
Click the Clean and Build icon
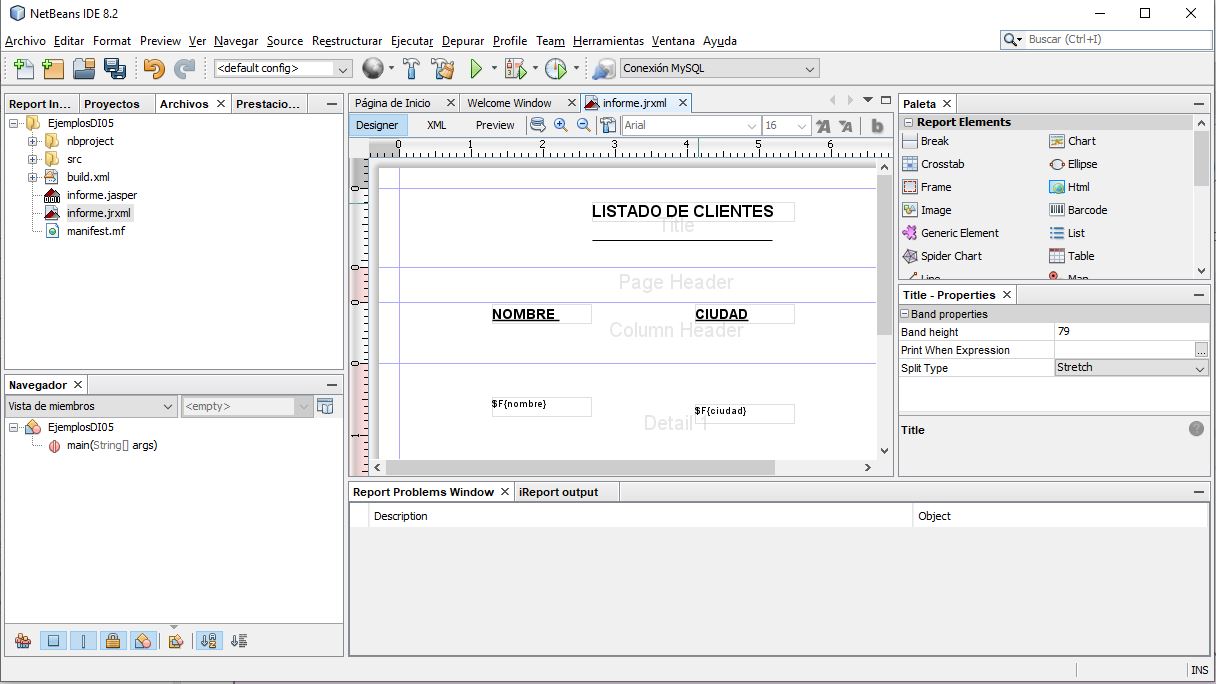point(443,68)
